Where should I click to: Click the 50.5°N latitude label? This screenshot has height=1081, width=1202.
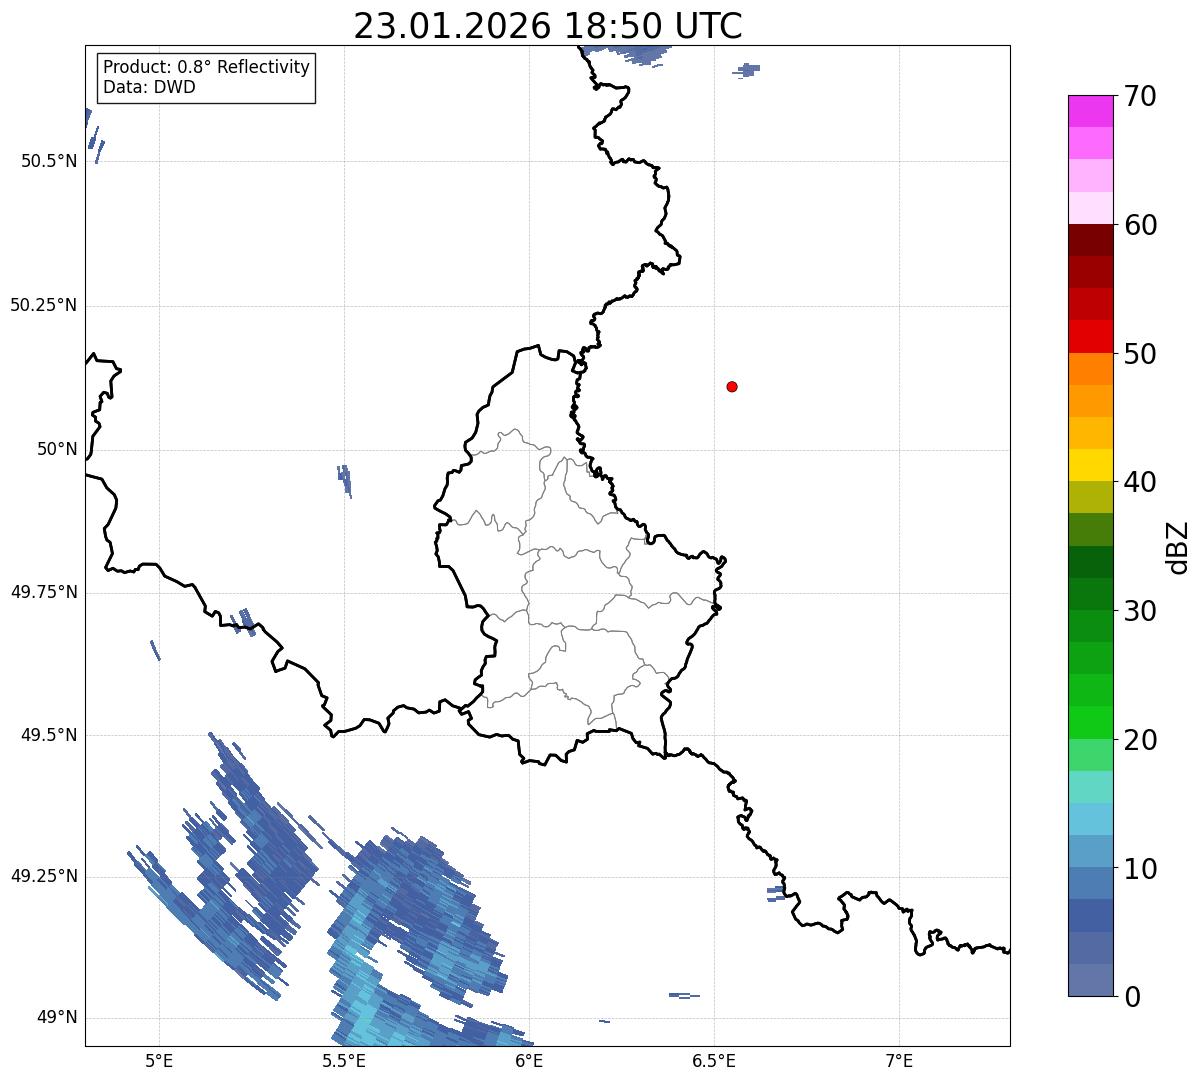[48, 161]
